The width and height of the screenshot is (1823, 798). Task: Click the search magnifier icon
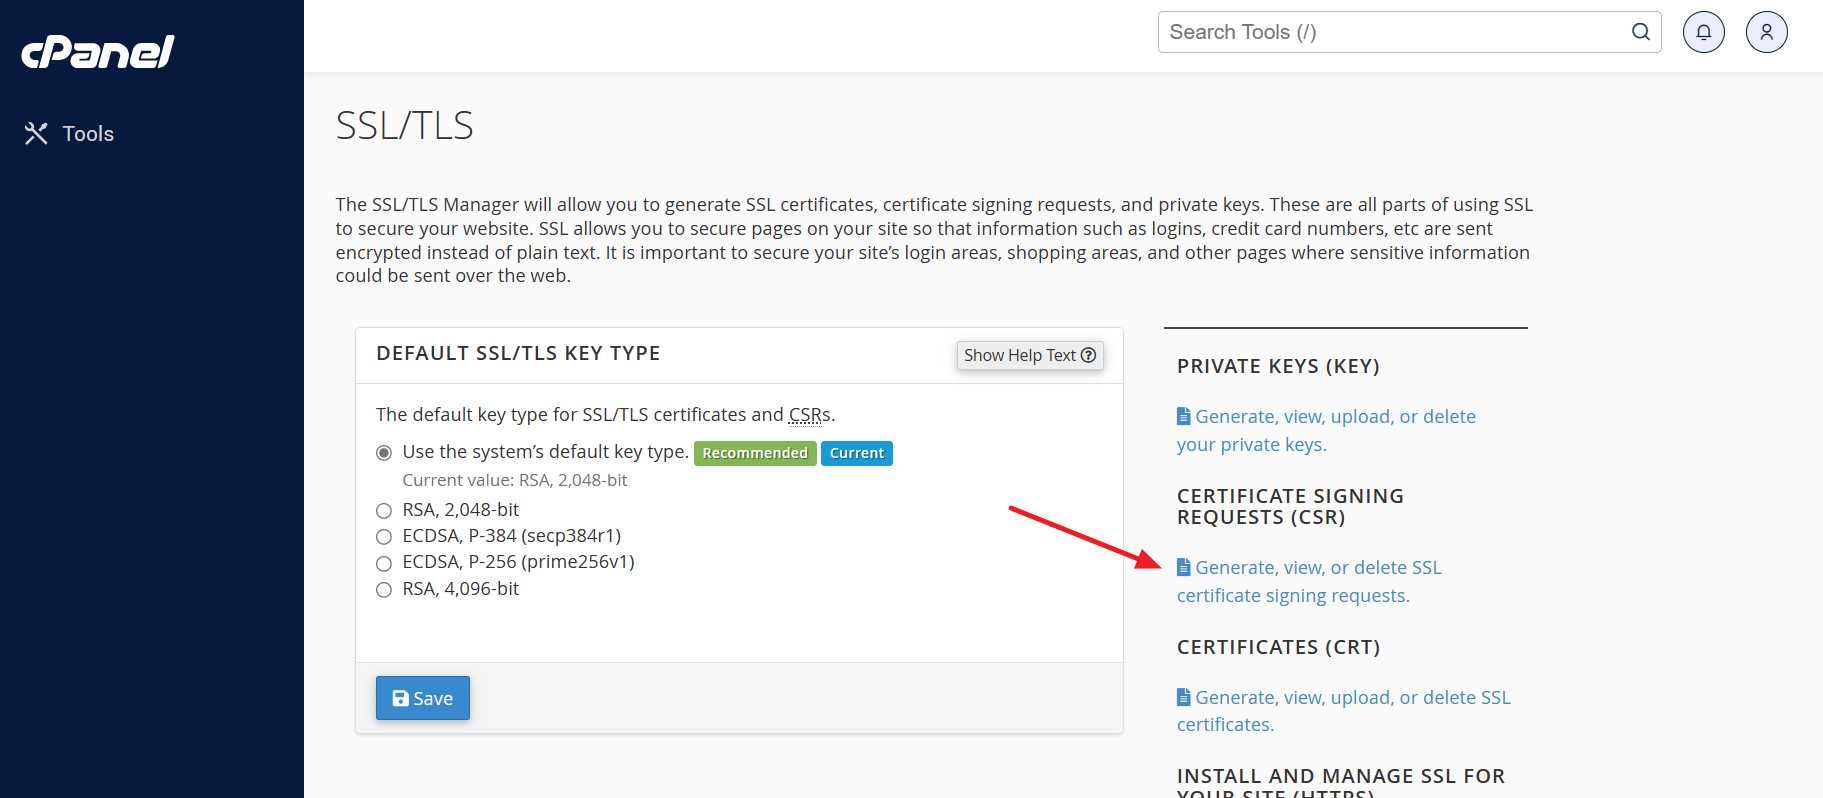point(1641,32)
